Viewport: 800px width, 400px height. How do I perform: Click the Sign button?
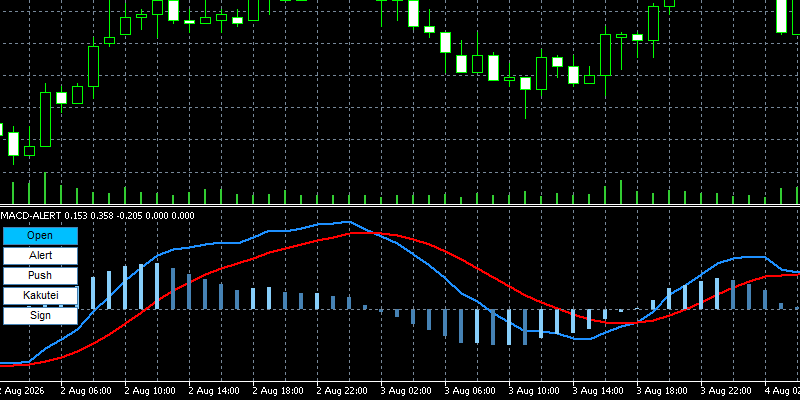pos(40,315)
